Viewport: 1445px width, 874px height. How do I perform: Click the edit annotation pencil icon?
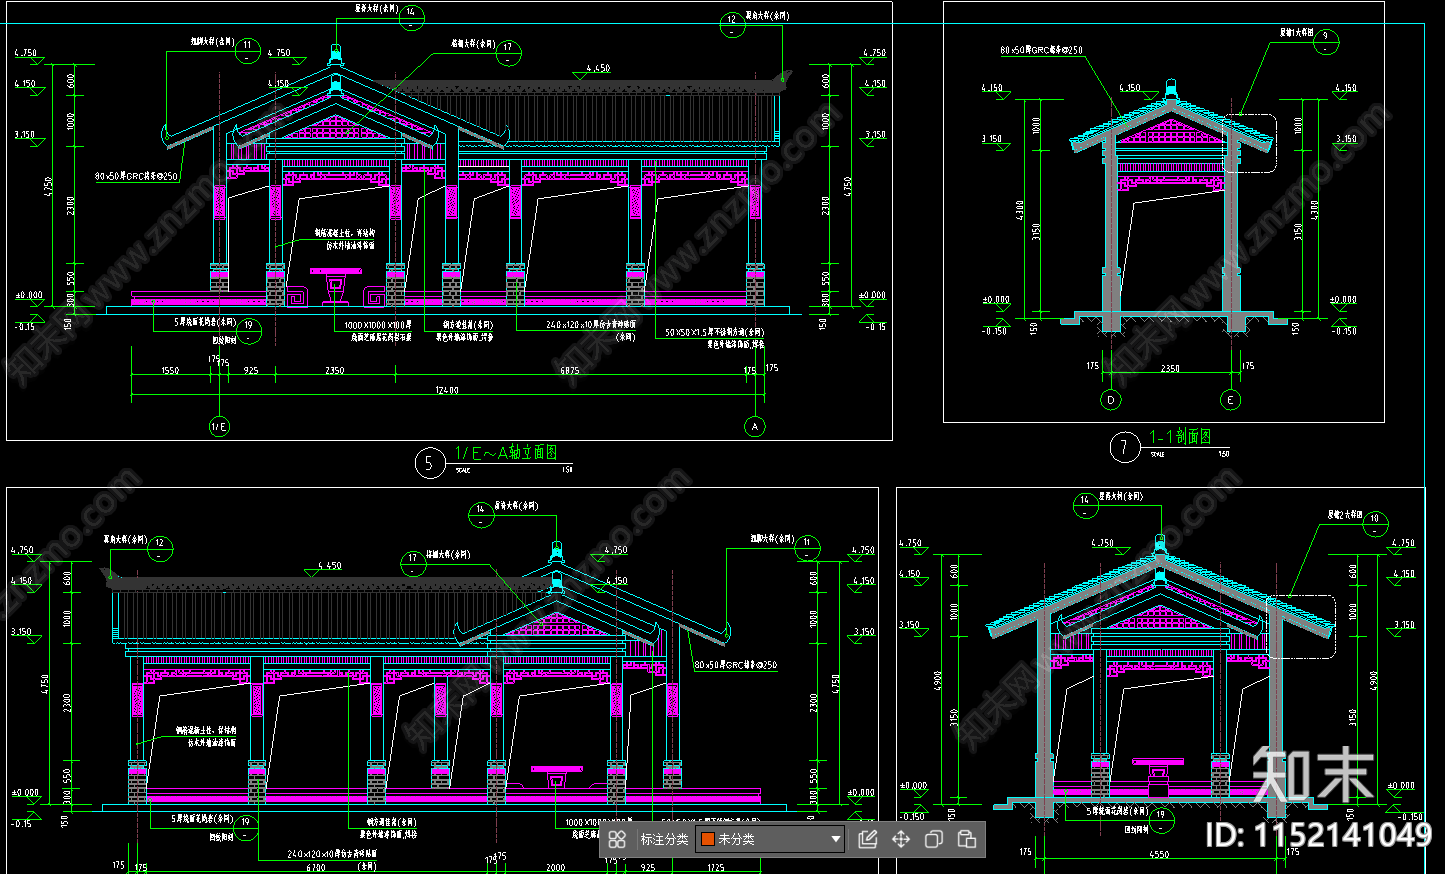click(x=868, y=839)
